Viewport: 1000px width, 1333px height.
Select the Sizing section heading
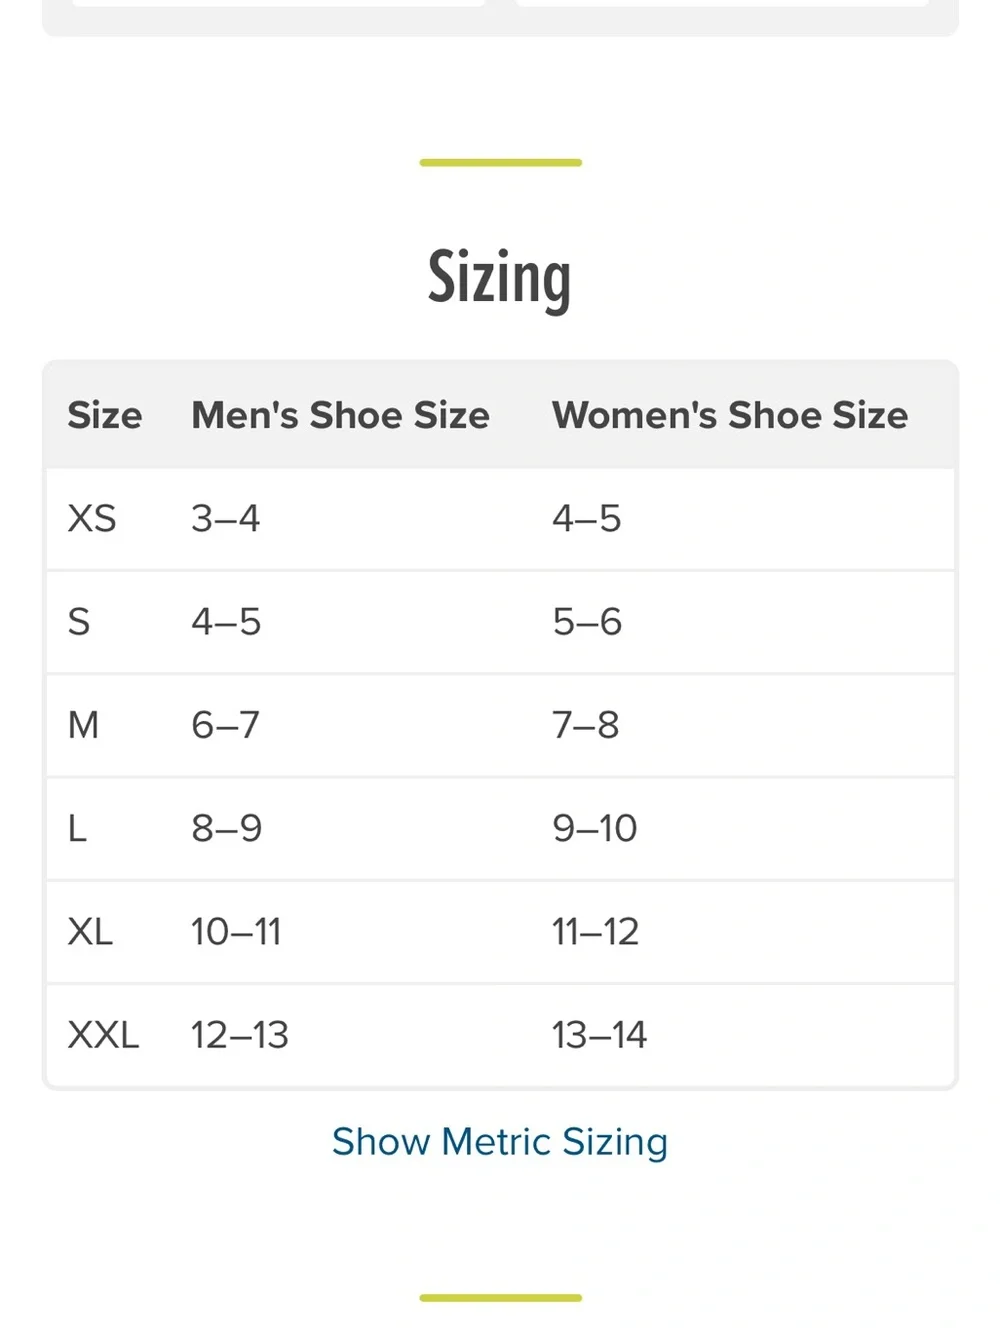[x=500, y=278]
